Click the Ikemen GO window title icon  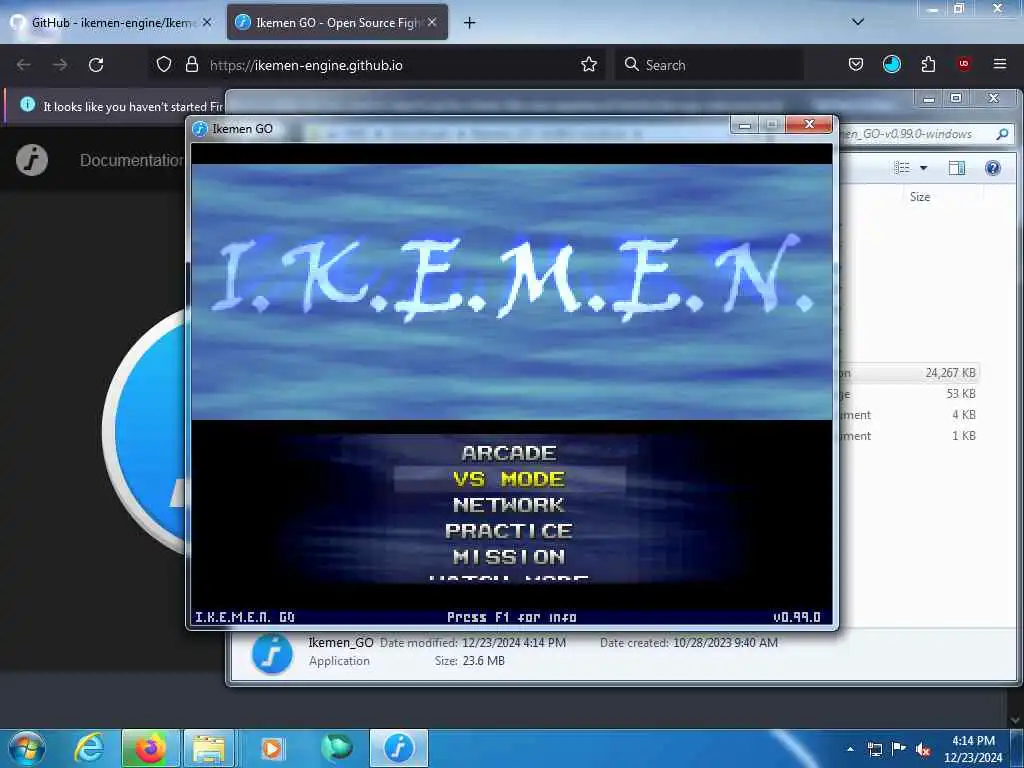click(200, 129)
